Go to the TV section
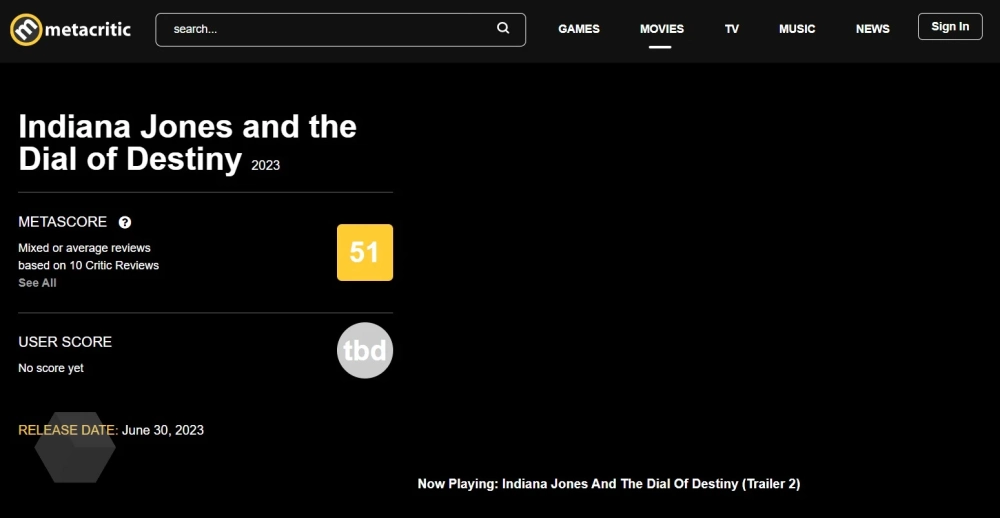 pyautogui.click(x=732, y=29)
